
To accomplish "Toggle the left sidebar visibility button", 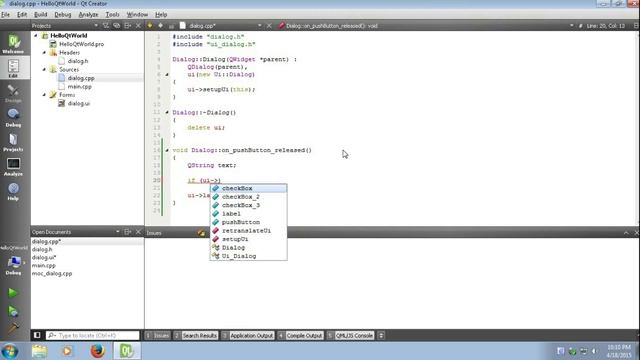I will (37, 335).
